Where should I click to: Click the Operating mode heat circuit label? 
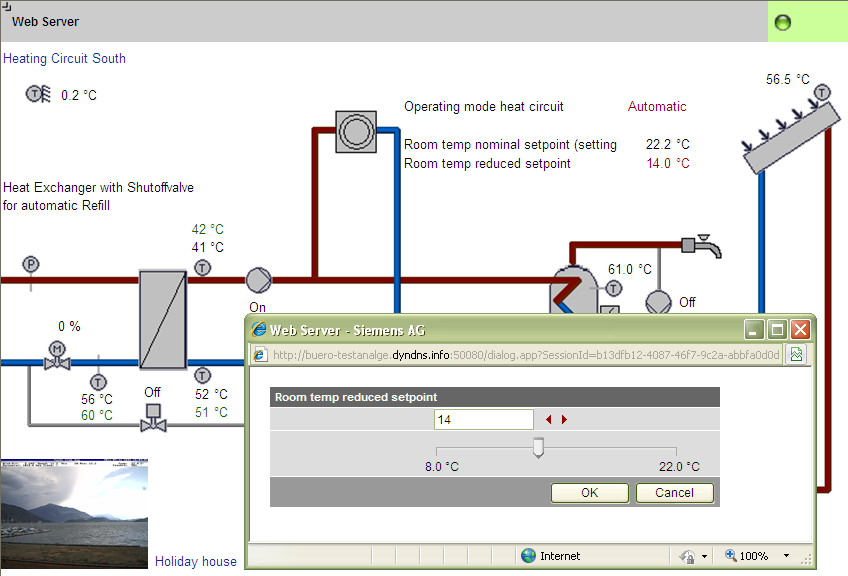pos(483,107)
